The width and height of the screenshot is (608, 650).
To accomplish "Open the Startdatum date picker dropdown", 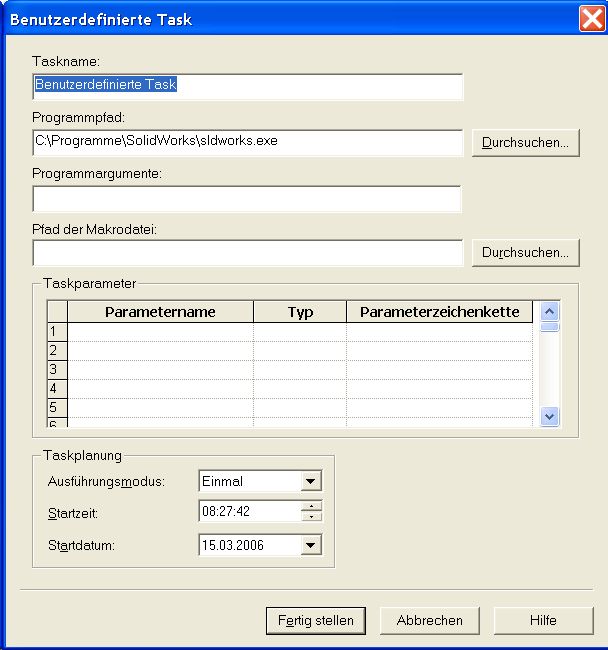I will click(x=310, y=545).
